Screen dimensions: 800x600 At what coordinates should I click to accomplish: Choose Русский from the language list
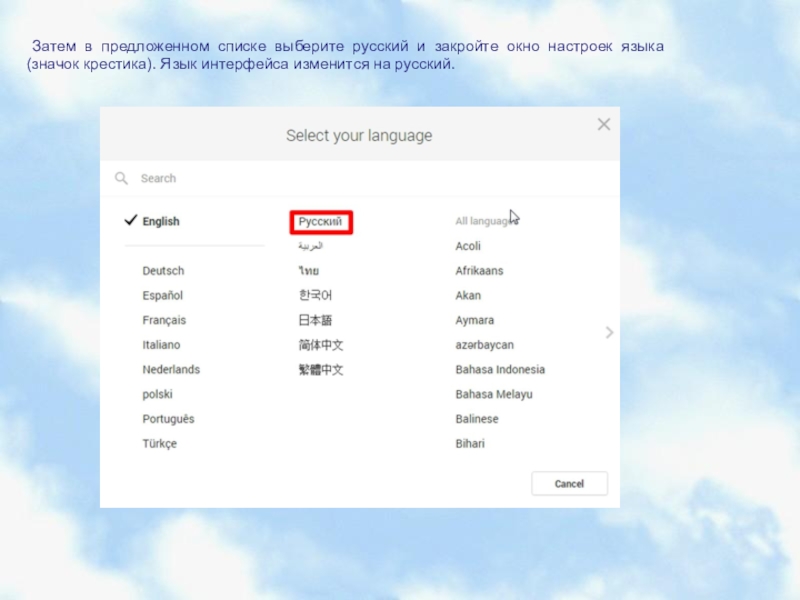tap(320, 221)
